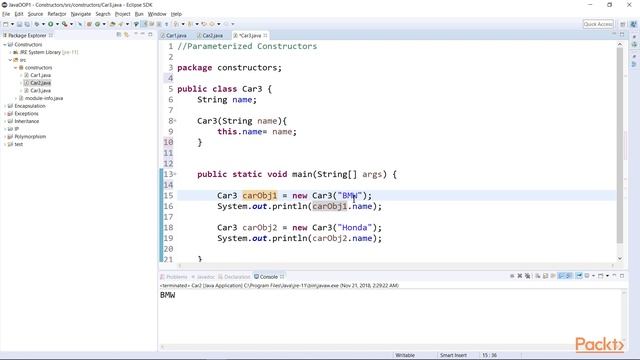Open the Open Console dropdown arrow
The width and height of the screenshot is (640, 360).
(x=607, y=276)
